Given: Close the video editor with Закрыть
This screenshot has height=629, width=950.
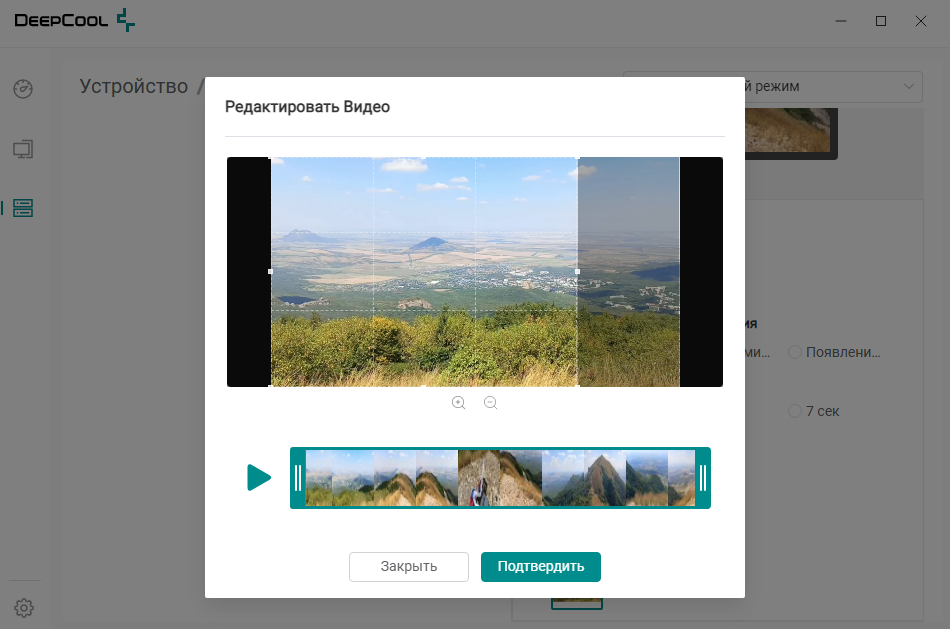Looking at the screenshot, I should click(409, 567).
